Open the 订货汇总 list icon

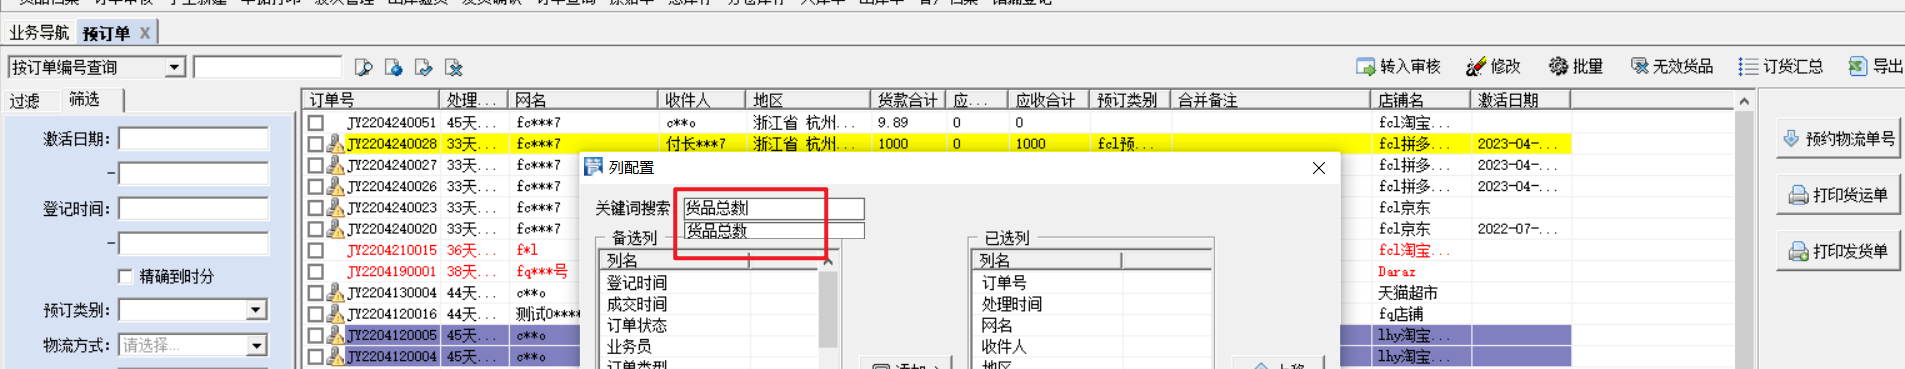(1748, 66)
